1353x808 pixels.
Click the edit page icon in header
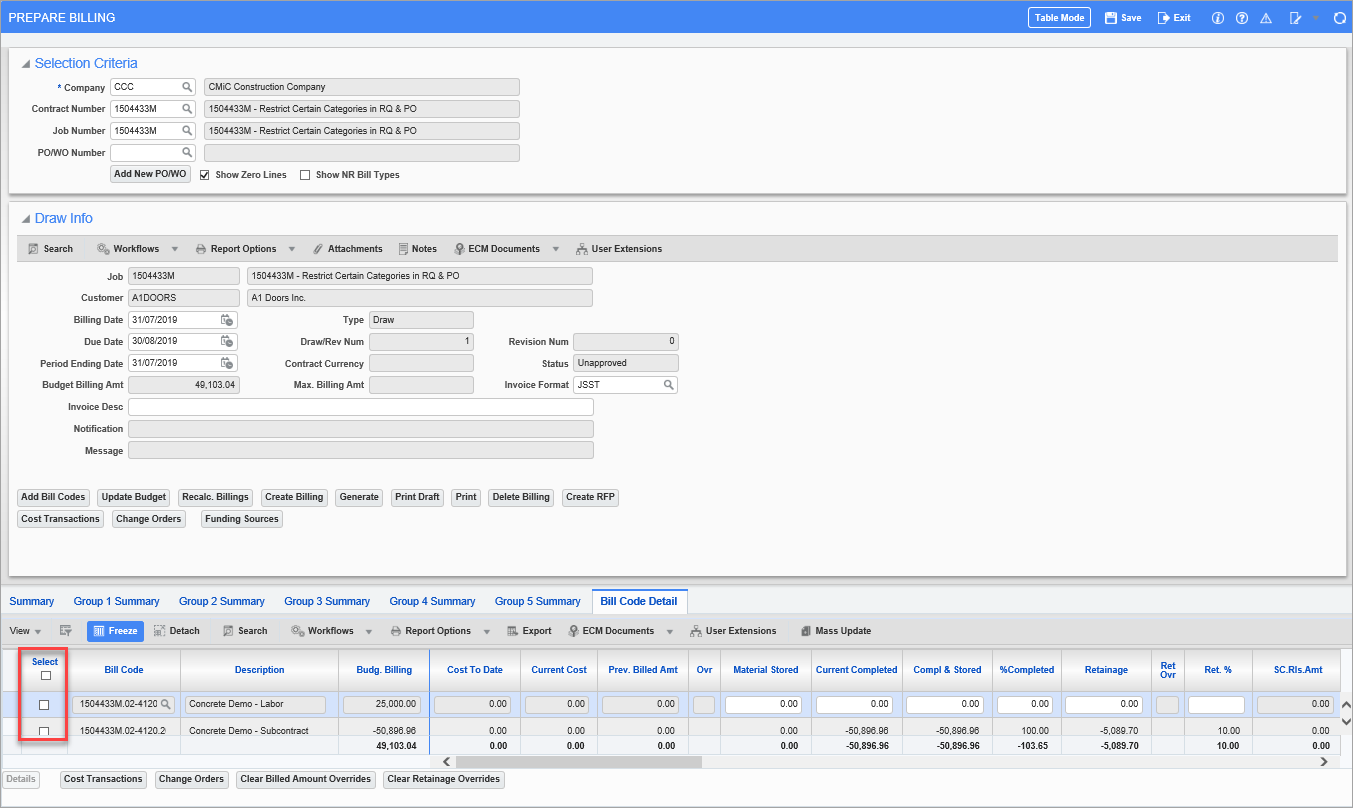click(x=1296, y=18)
